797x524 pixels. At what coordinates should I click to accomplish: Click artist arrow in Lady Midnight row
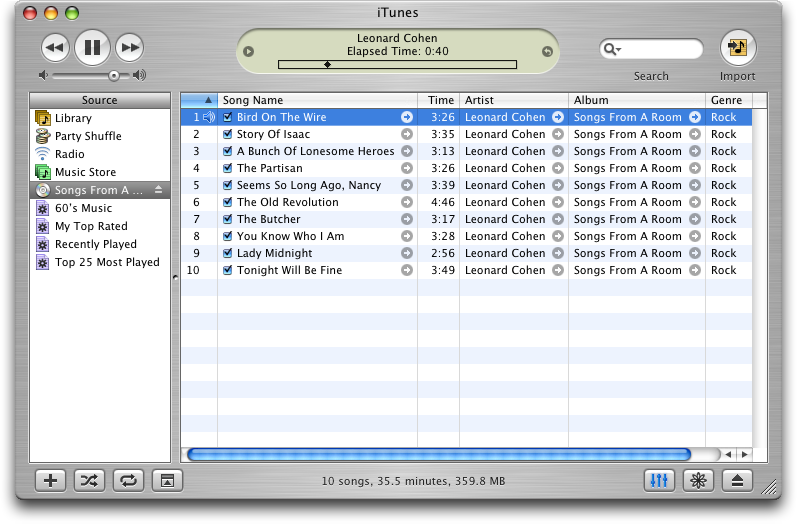coord(558,253)
